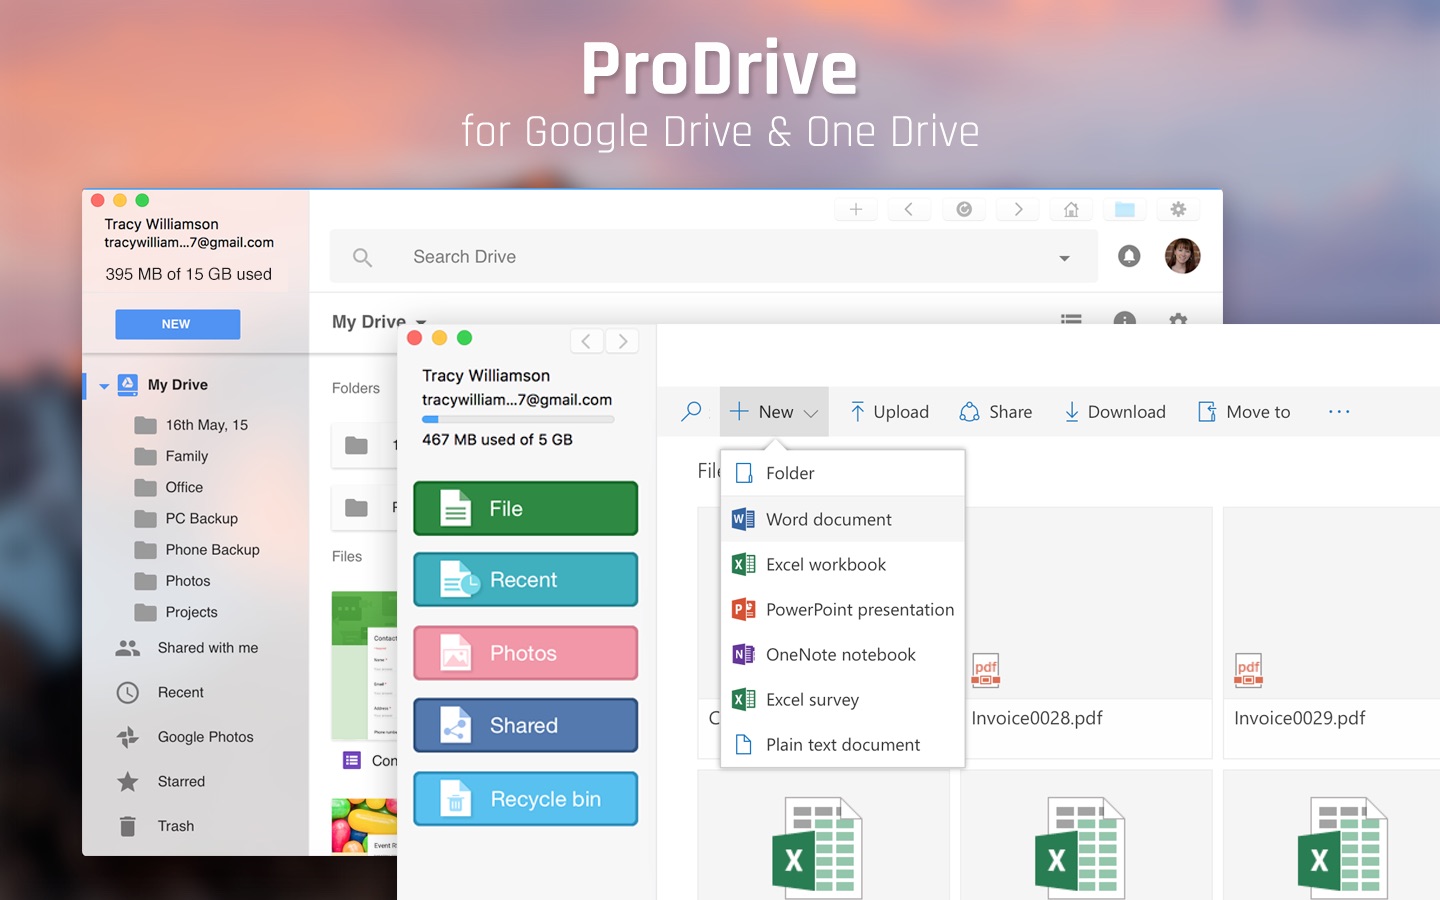This screenshot has width=1440, height=900.
Task: Open the green File section in OneDrive
Action: [x=526, y=508]
